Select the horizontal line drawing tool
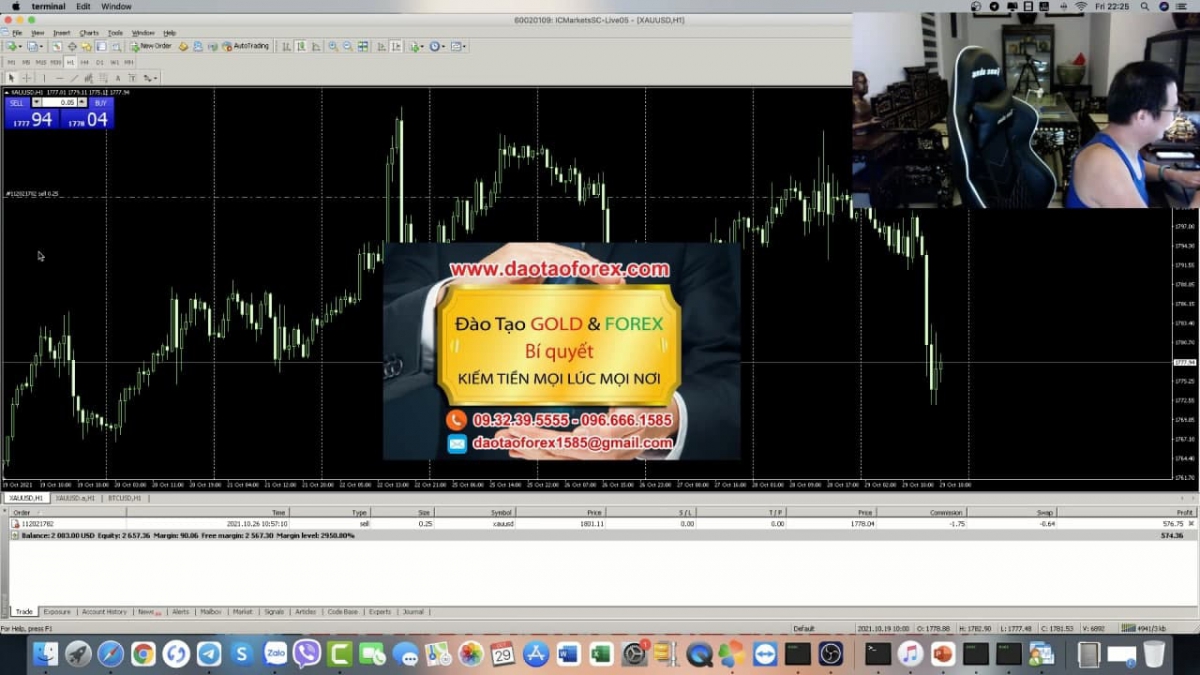The height and width of the screenshot is (675, 1200). click(60, 78)
